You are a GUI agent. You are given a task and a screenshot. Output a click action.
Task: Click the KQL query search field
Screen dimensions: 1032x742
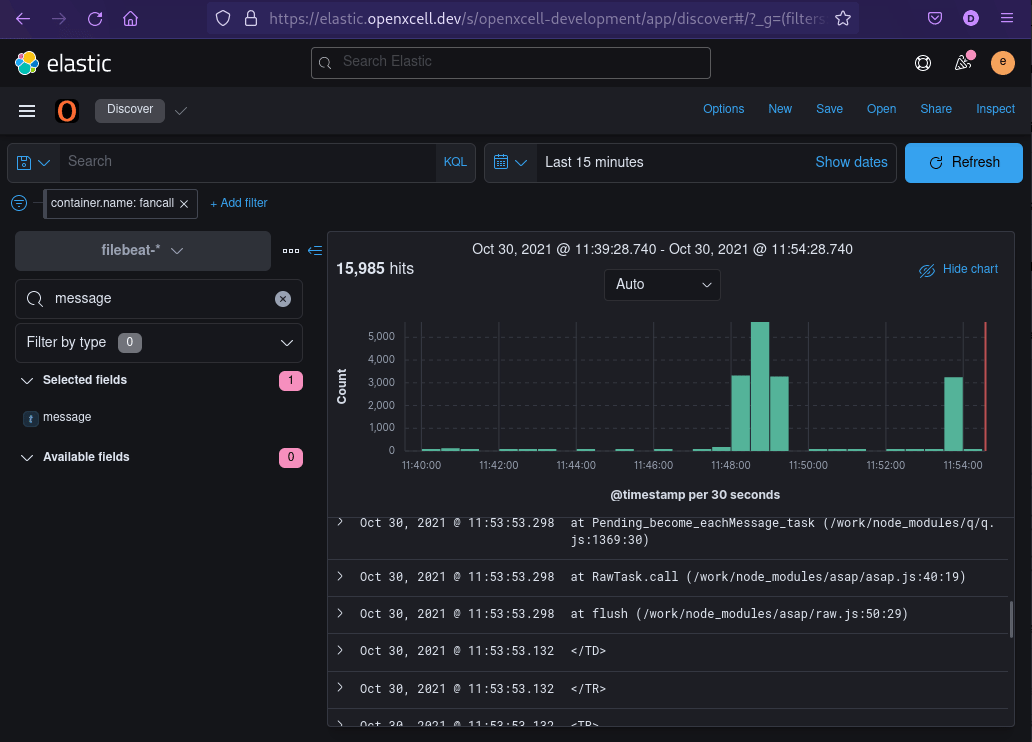(250, 162)
